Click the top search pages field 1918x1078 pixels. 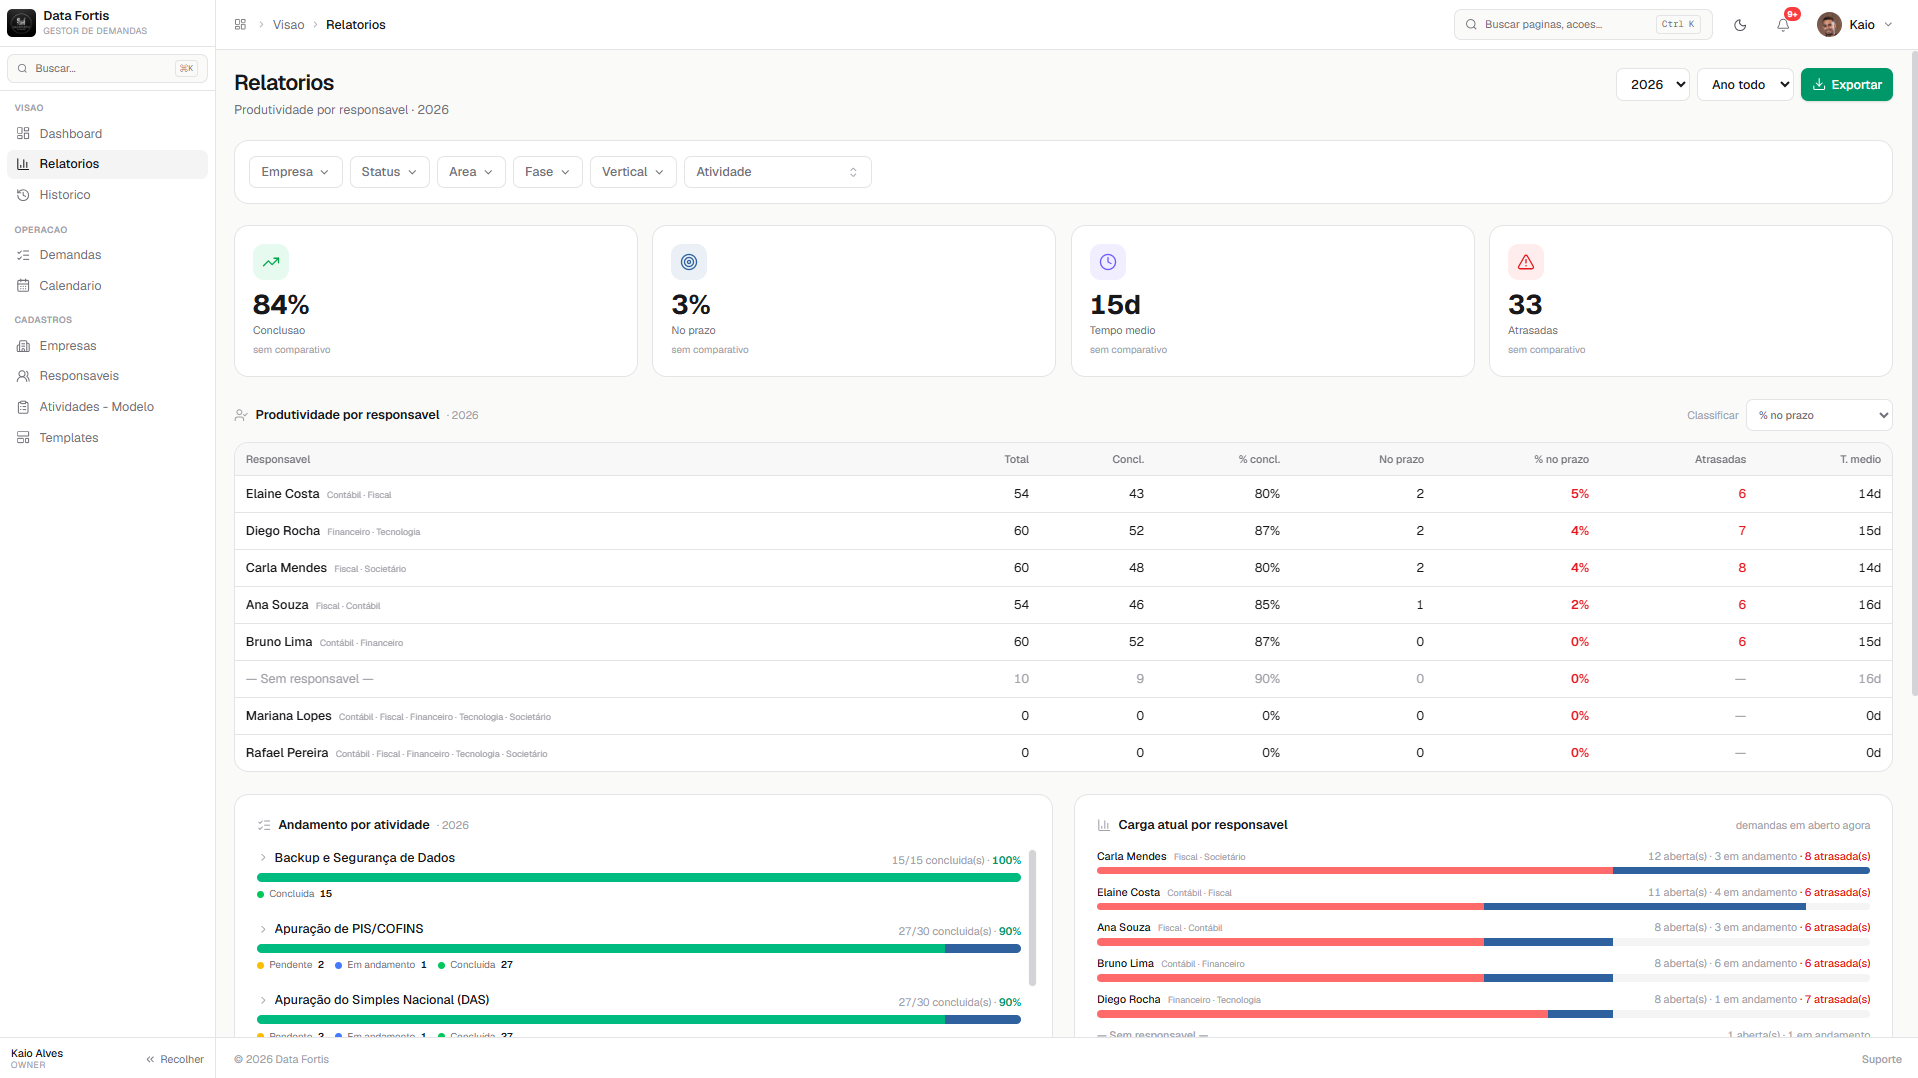click(x=1582, y=25)
